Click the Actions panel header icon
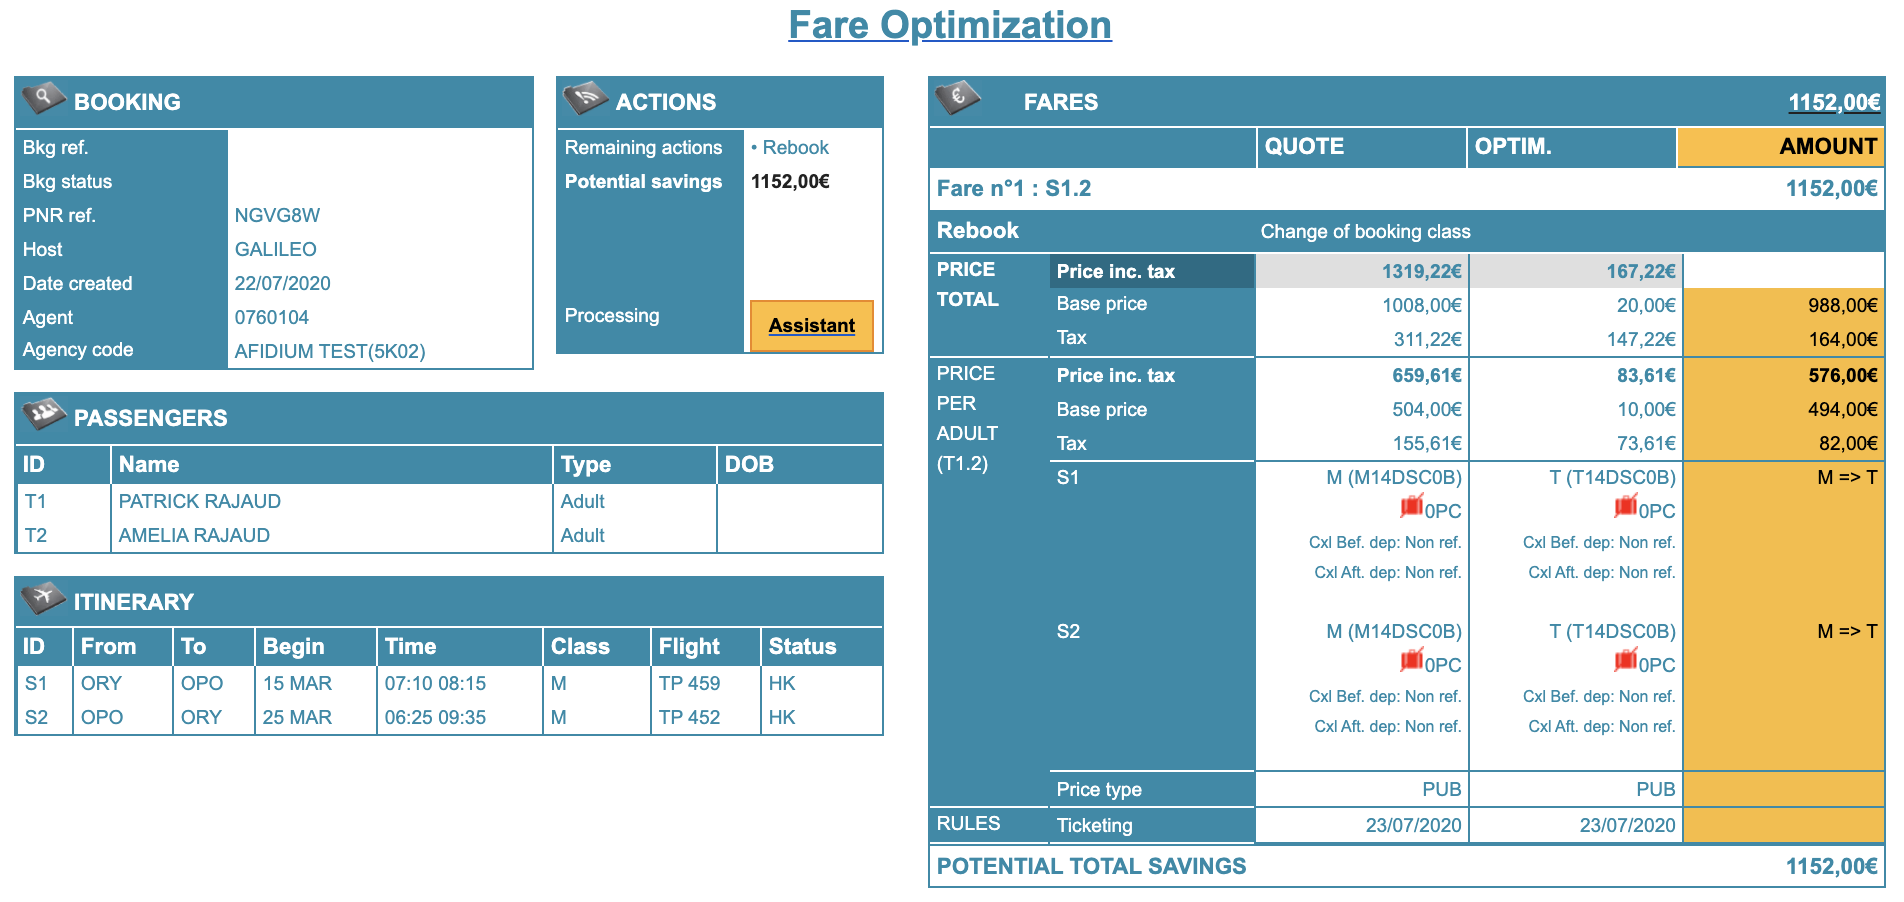This screenshot has width=1904, height=902. pyautogui.click(x=585, y=98)
